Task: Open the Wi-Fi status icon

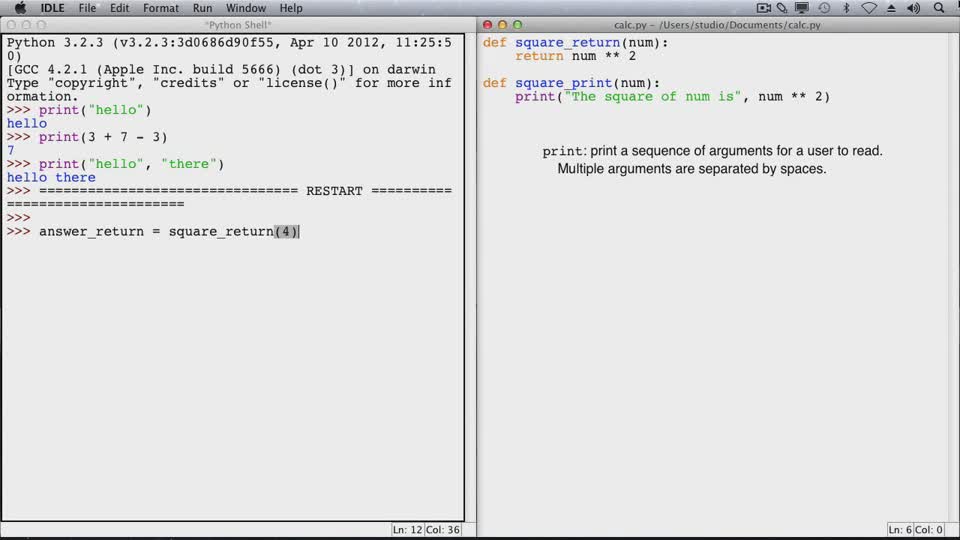Action: tap(869, 8)
